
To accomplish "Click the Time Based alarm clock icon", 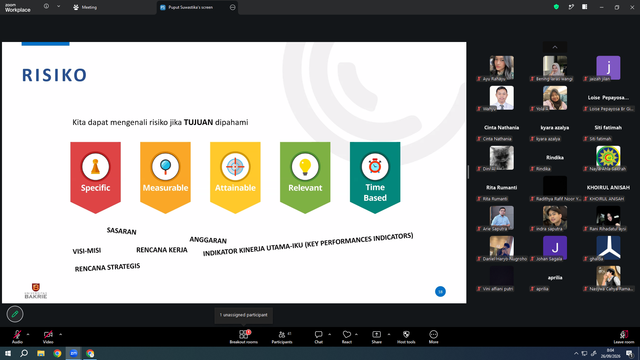I will (375, 167).
